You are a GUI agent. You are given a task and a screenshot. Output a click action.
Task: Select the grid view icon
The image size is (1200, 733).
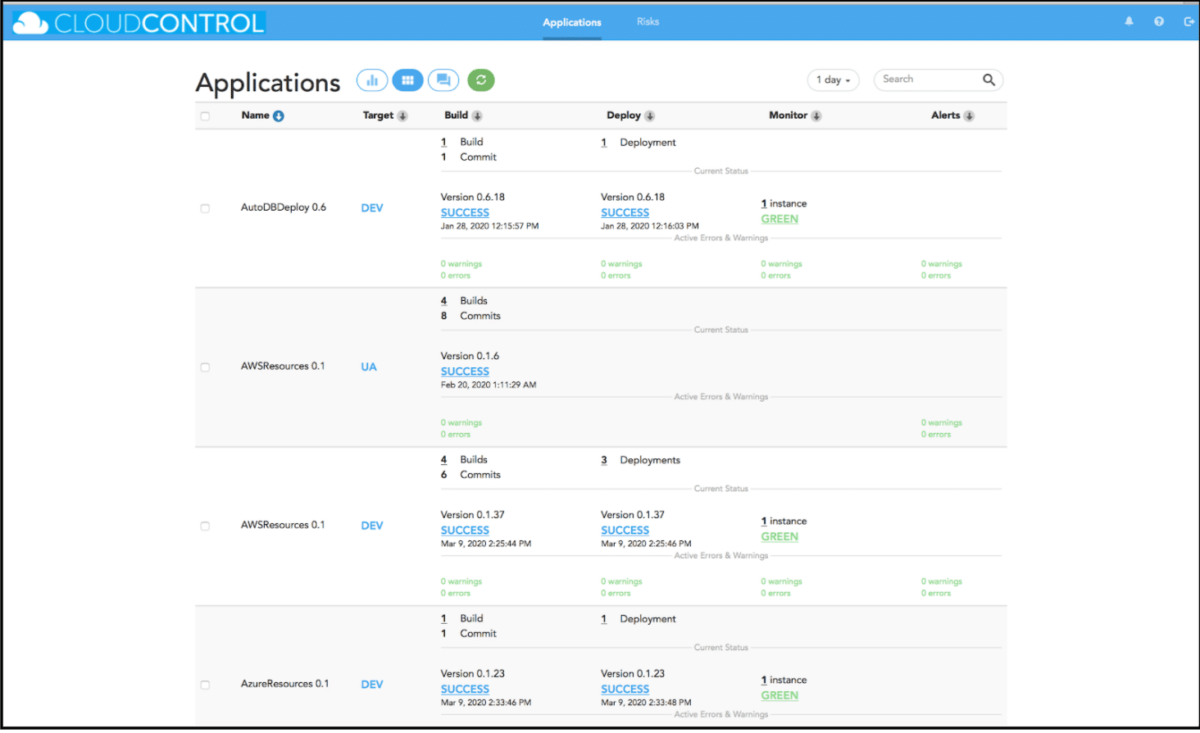pyautogui.click(x=408, y=79)
